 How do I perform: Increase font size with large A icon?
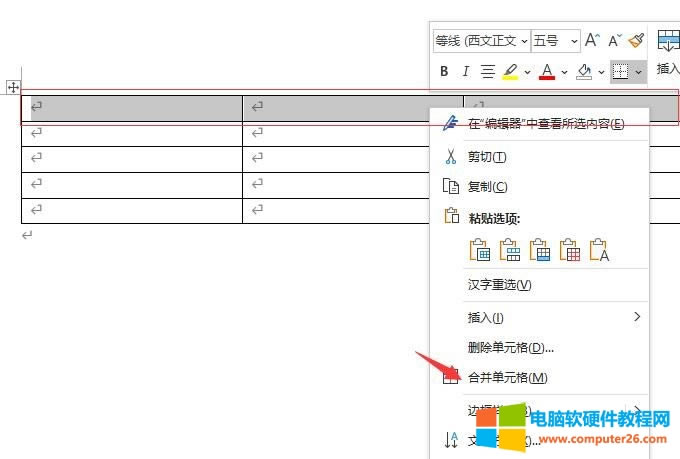coord(592,41)
